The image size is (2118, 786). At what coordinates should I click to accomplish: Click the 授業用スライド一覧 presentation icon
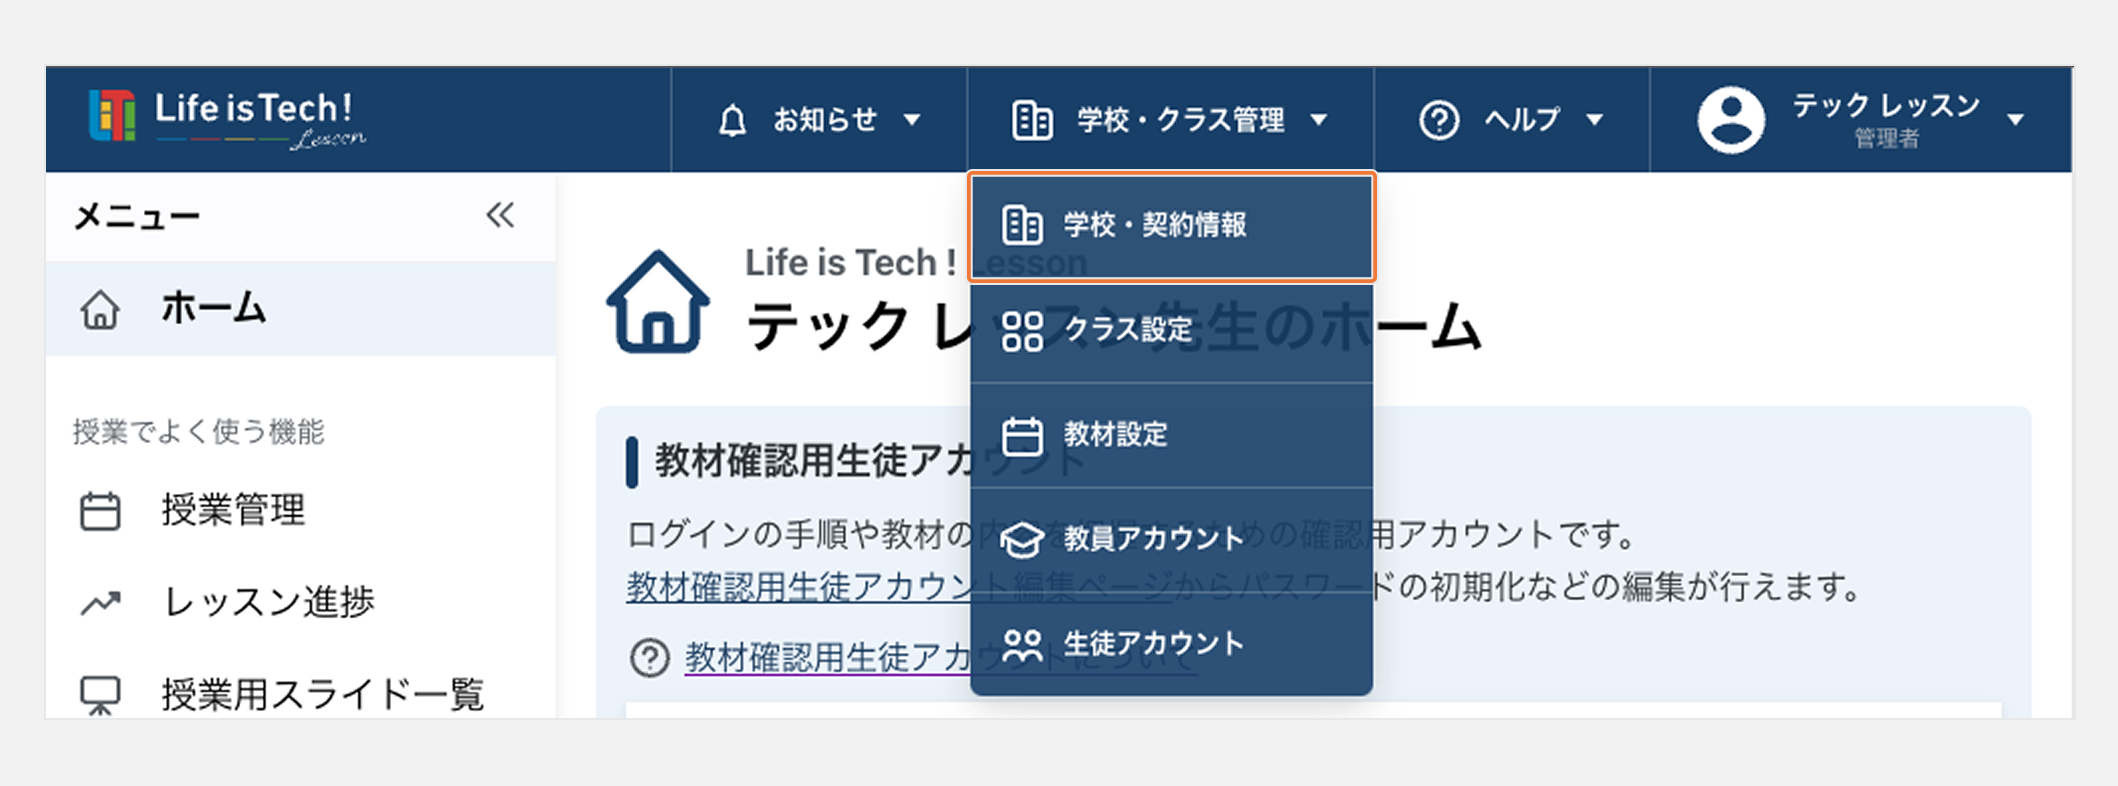point(100,695)
